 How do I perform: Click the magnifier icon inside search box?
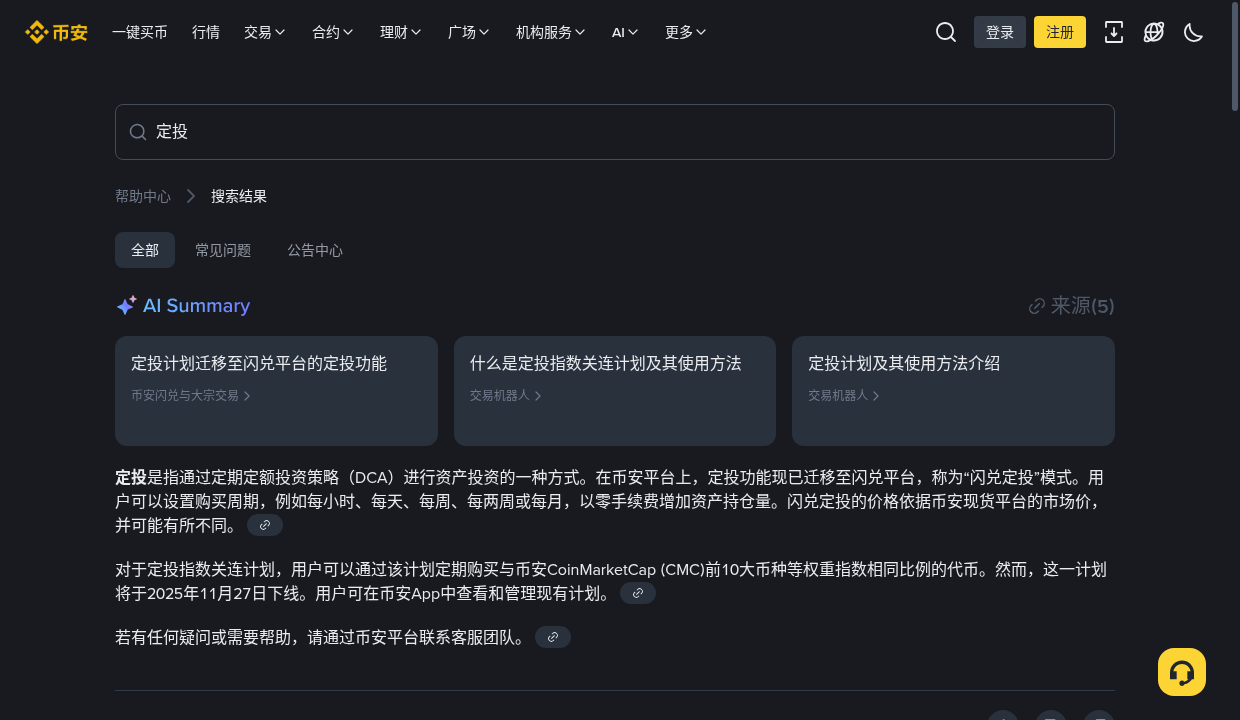click(138, 132)
